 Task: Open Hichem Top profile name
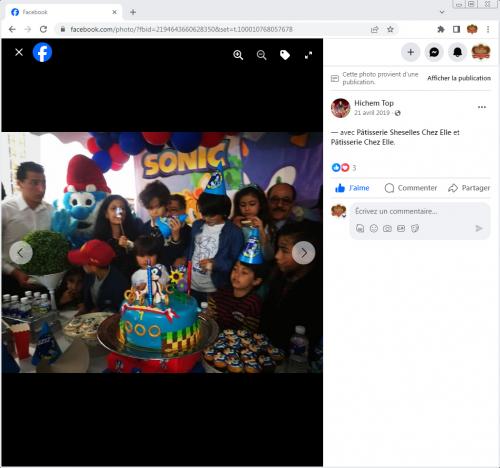pos(374,103)
